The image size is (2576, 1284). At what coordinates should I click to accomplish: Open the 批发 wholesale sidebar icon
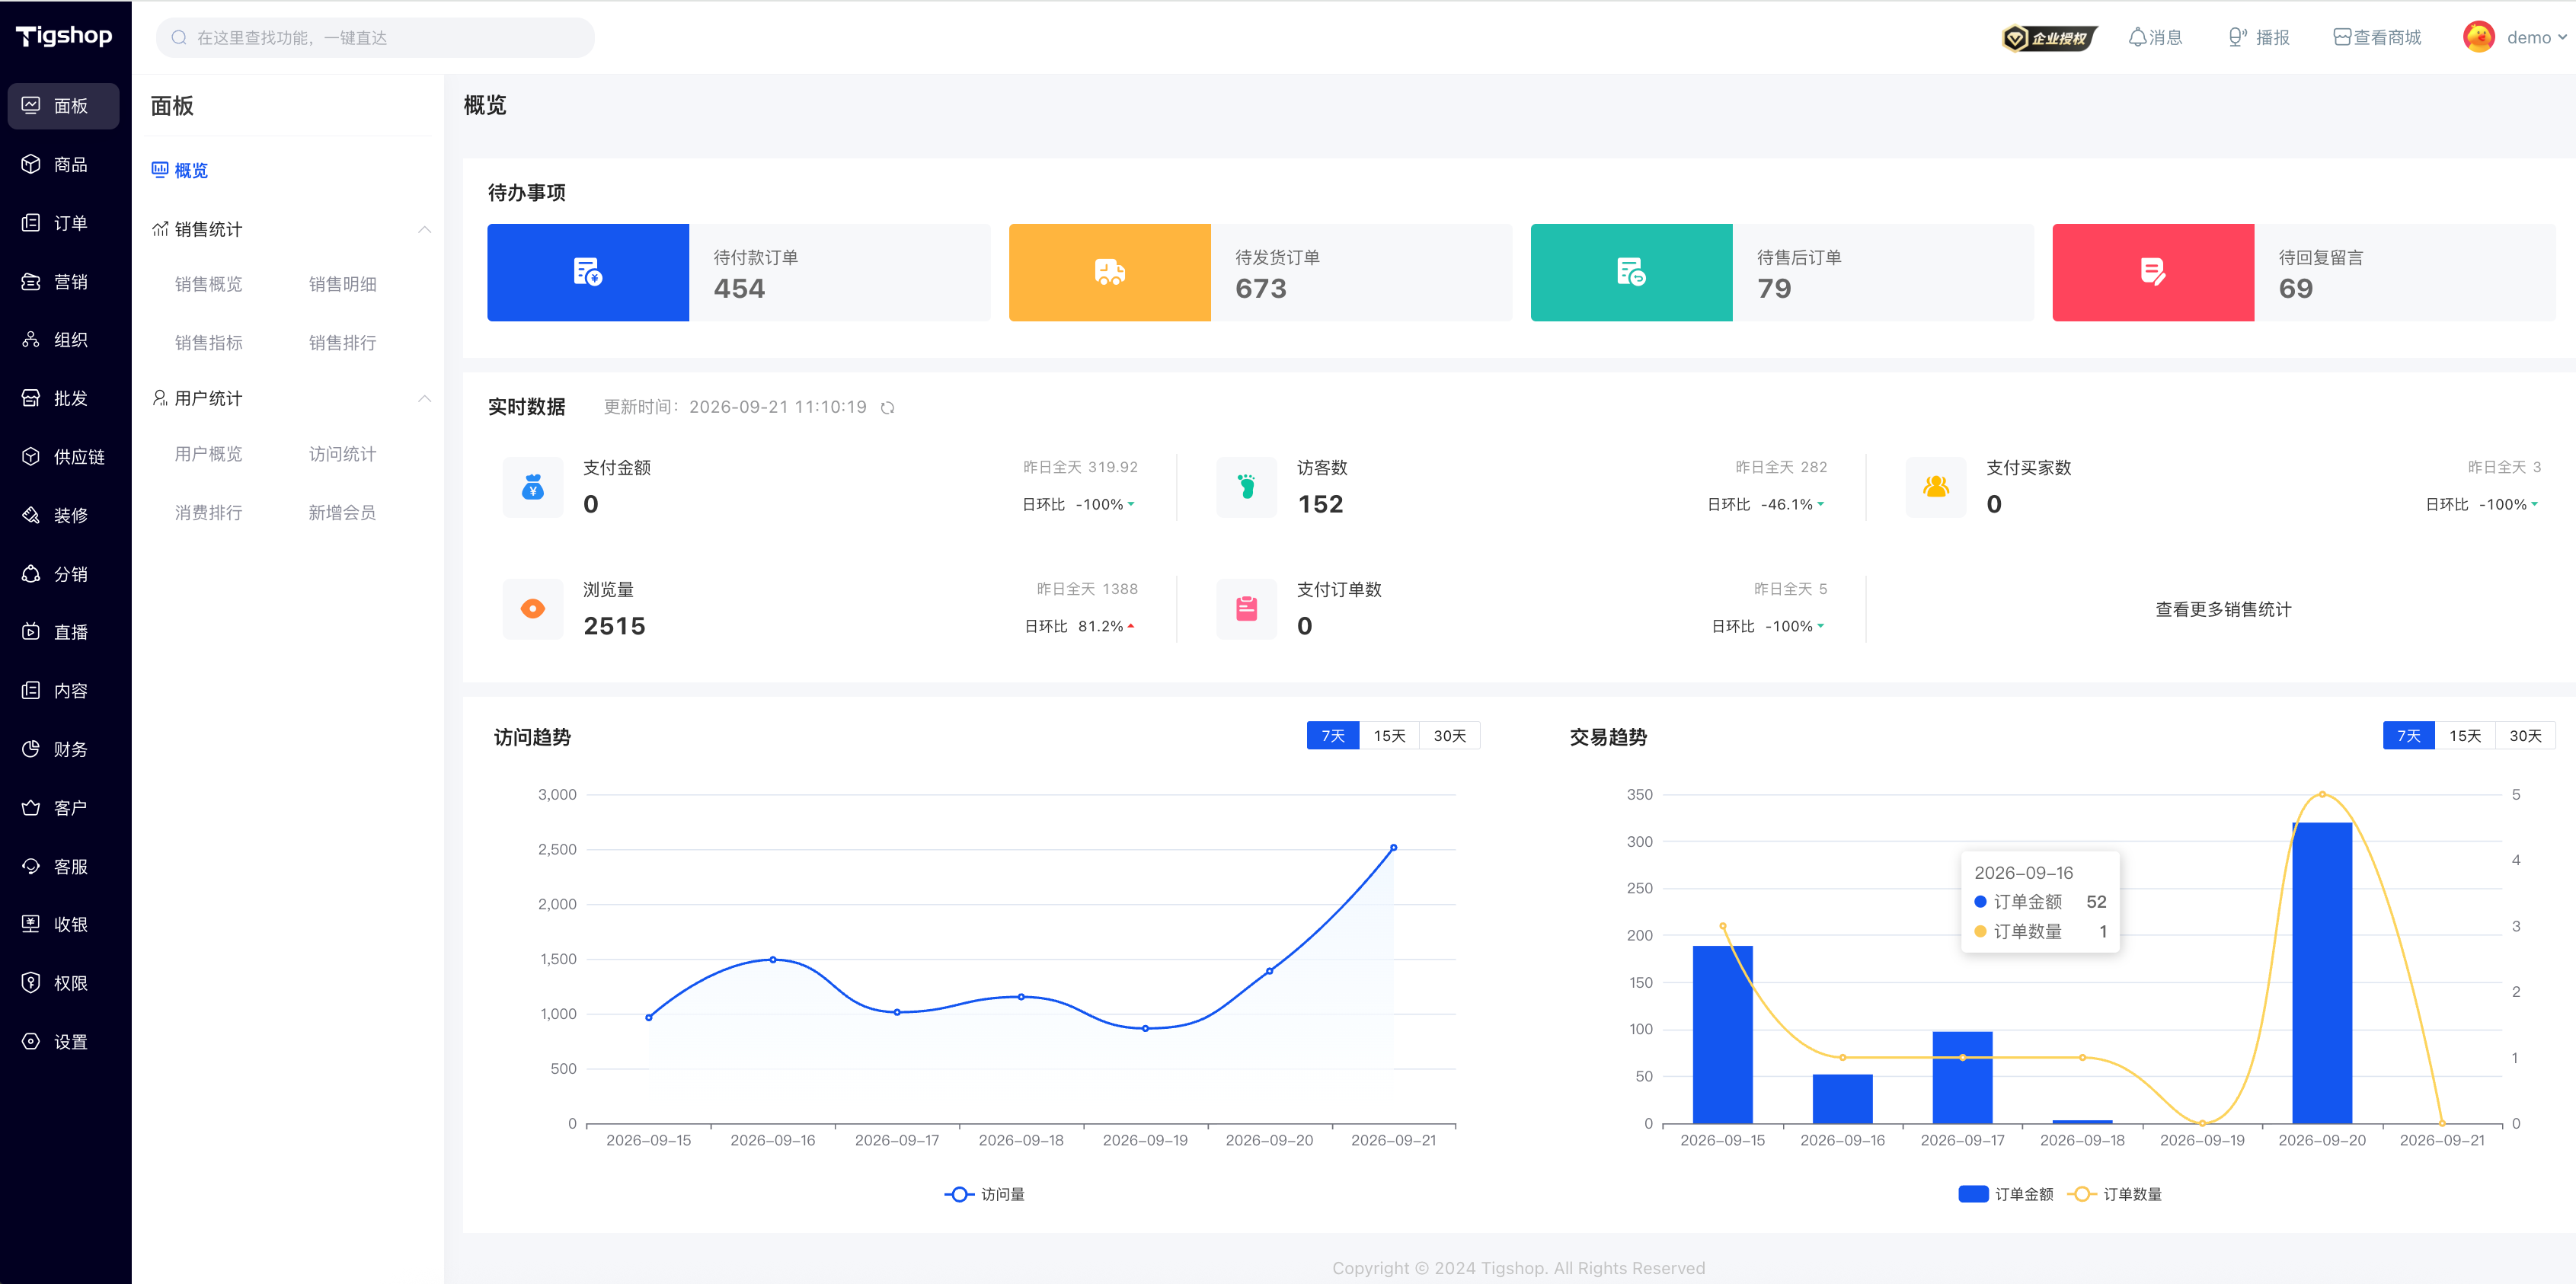click(x=31, y=398)
